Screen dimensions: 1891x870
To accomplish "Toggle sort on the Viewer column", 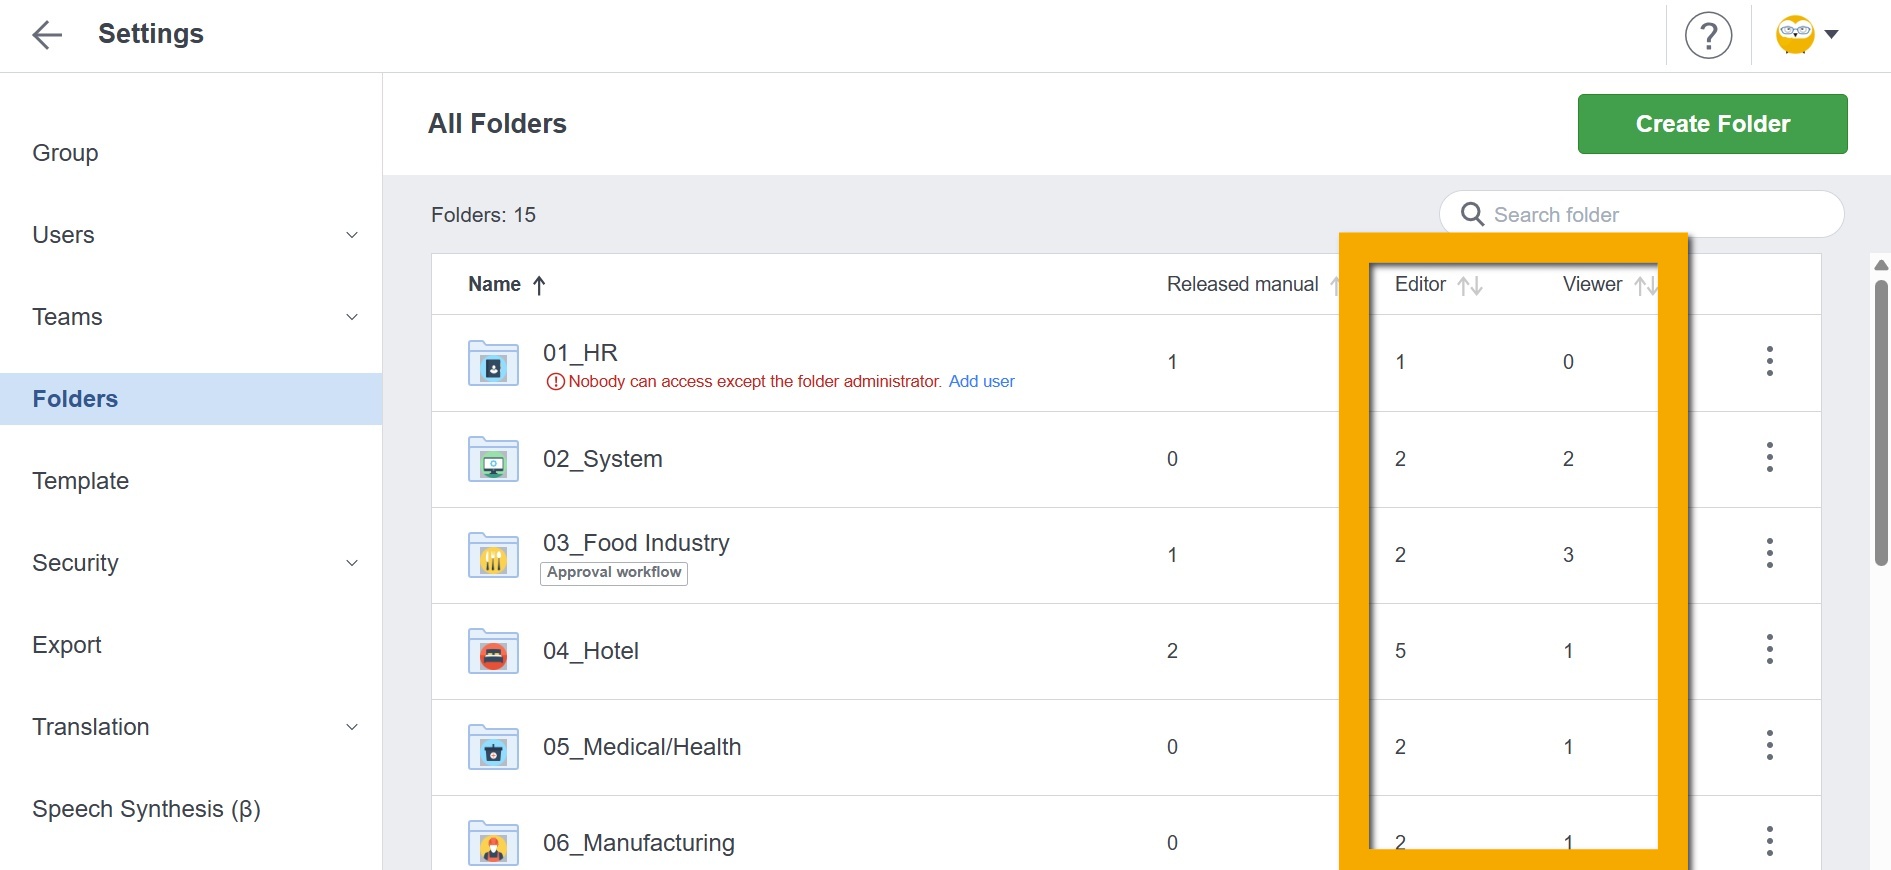I will [x=1645, y=286].
